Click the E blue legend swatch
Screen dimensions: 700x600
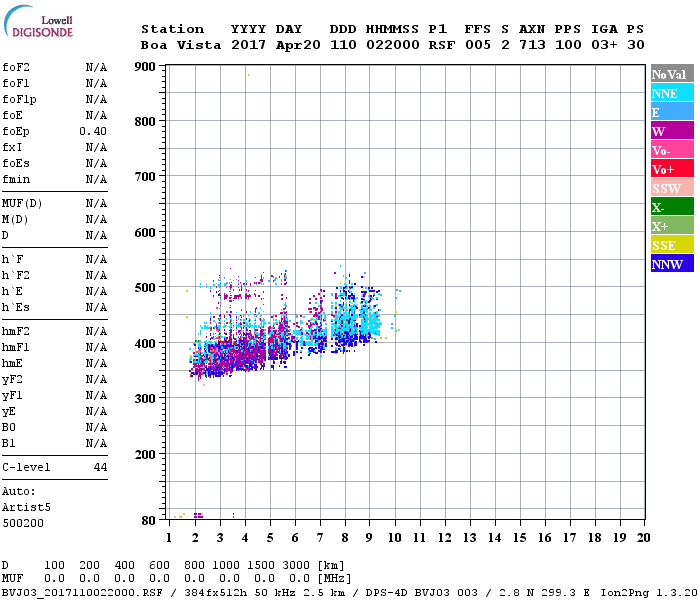tap(672, 112)
